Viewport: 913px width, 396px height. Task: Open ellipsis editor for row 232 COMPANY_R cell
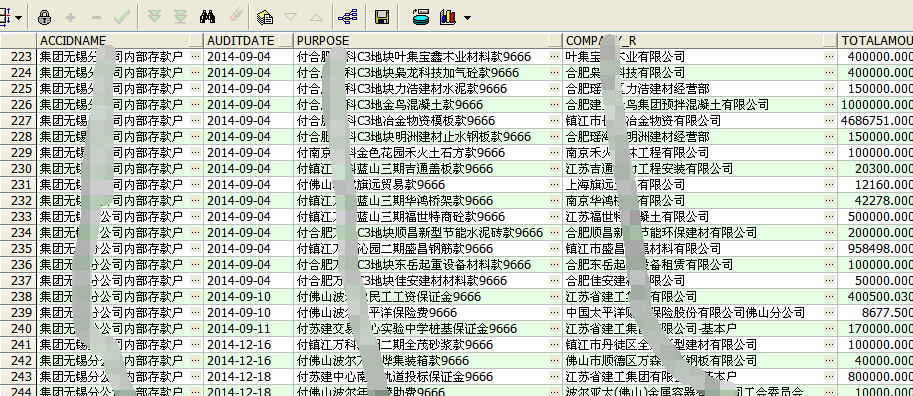(830, 201)
